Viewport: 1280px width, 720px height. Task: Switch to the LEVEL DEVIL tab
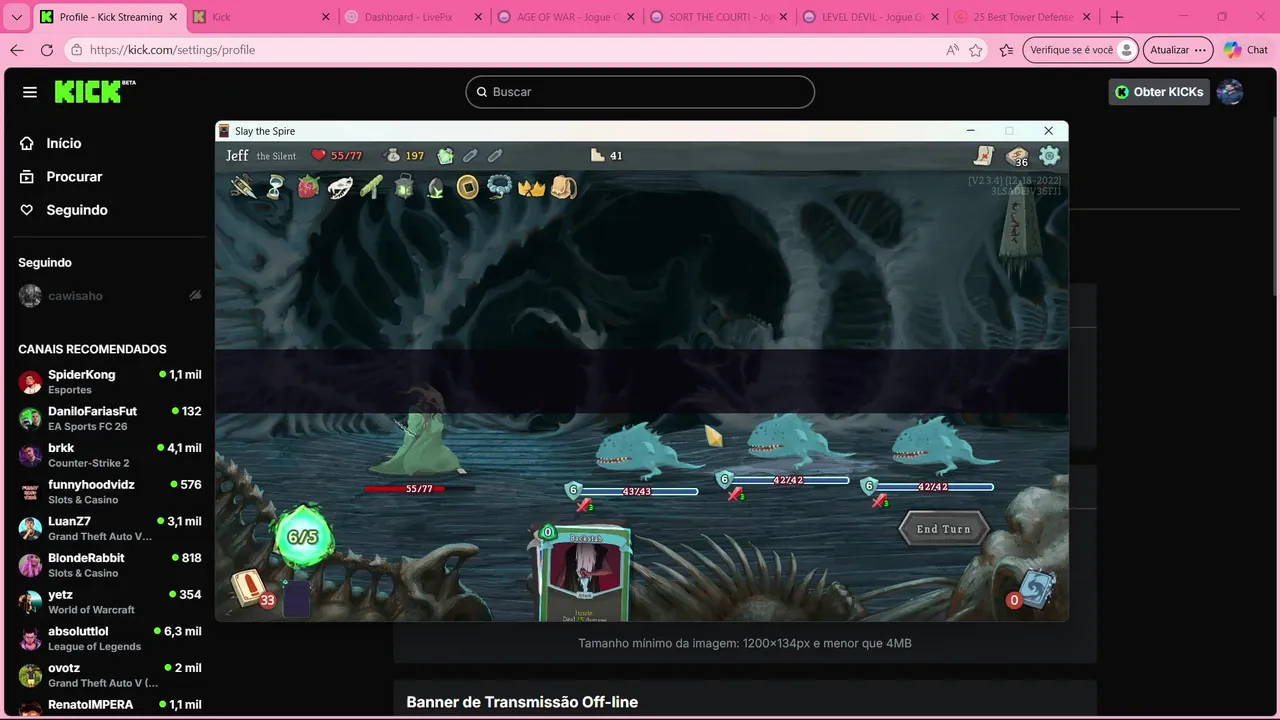[x=870, y=17]
